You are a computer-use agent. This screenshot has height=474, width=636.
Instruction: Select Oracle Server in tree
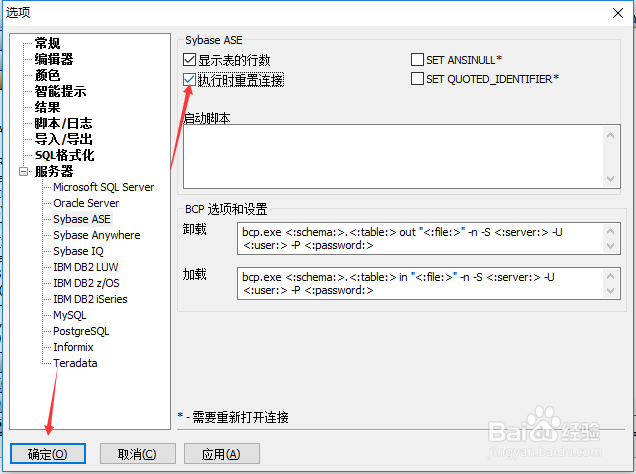[86, 203]
